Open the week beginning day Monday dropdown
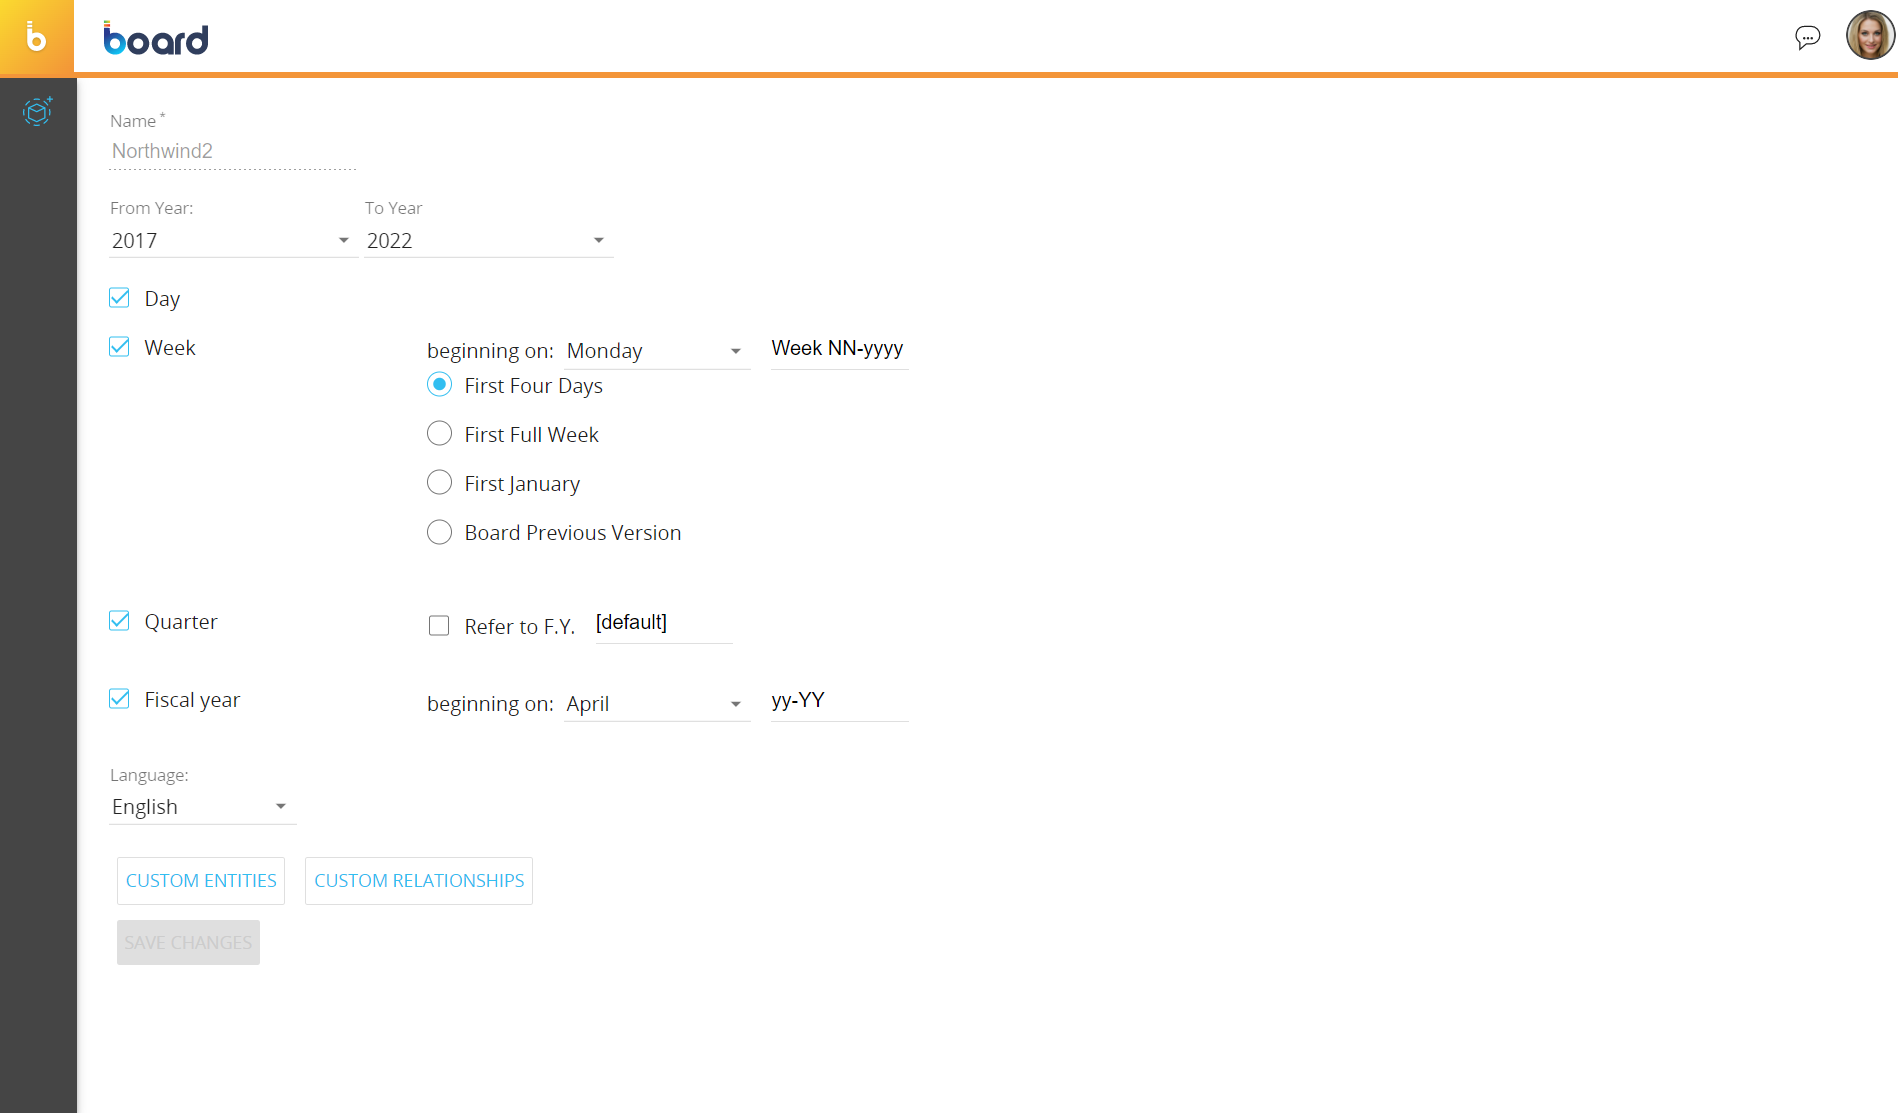1898x1113 pixels. [x=656, y=351]
